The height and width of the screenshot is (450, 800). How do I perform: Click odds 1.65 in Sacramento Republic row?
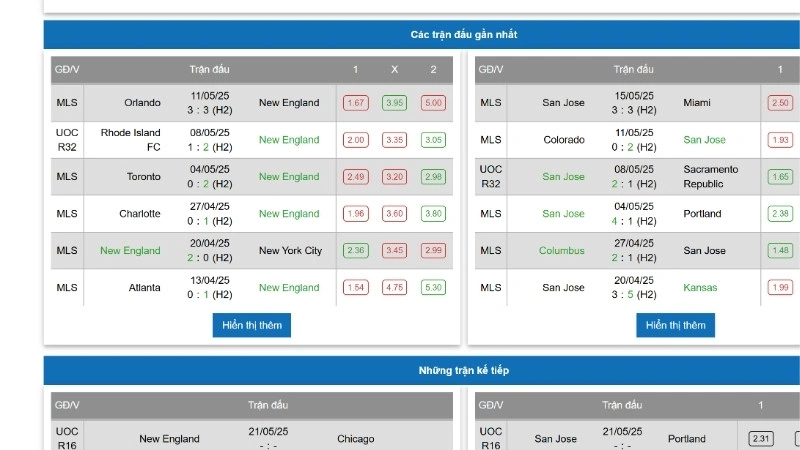point(780,177)
